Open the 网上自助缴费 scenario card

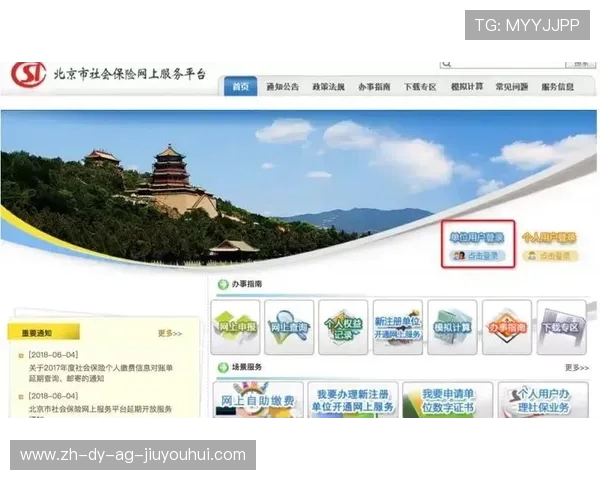(x=258, y=400)
